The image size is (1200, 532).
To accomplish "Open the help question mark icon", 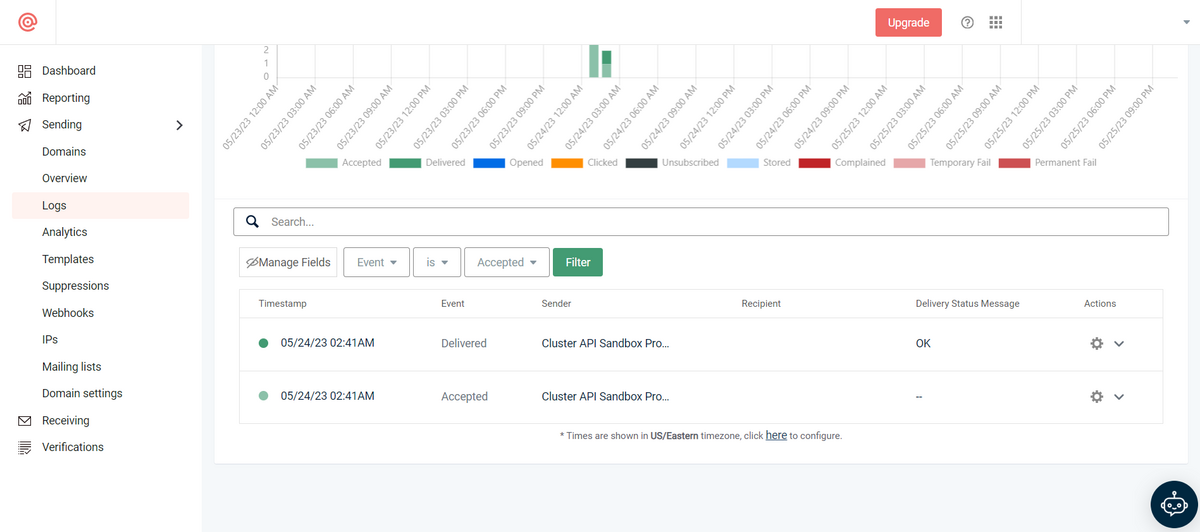I will (967, 22).
